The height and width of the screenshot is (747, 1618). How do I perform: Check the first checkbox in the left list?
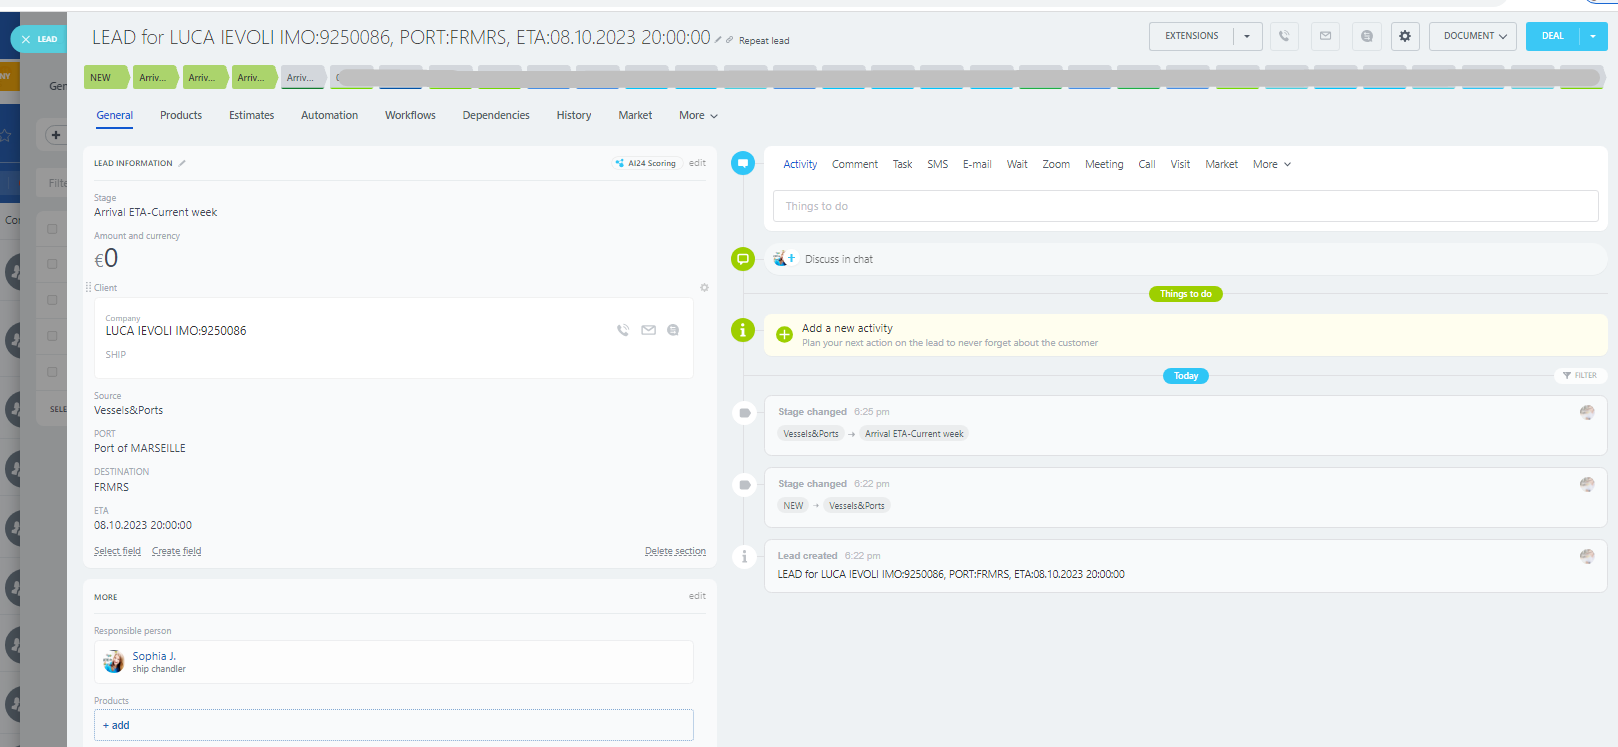[52, 229]
